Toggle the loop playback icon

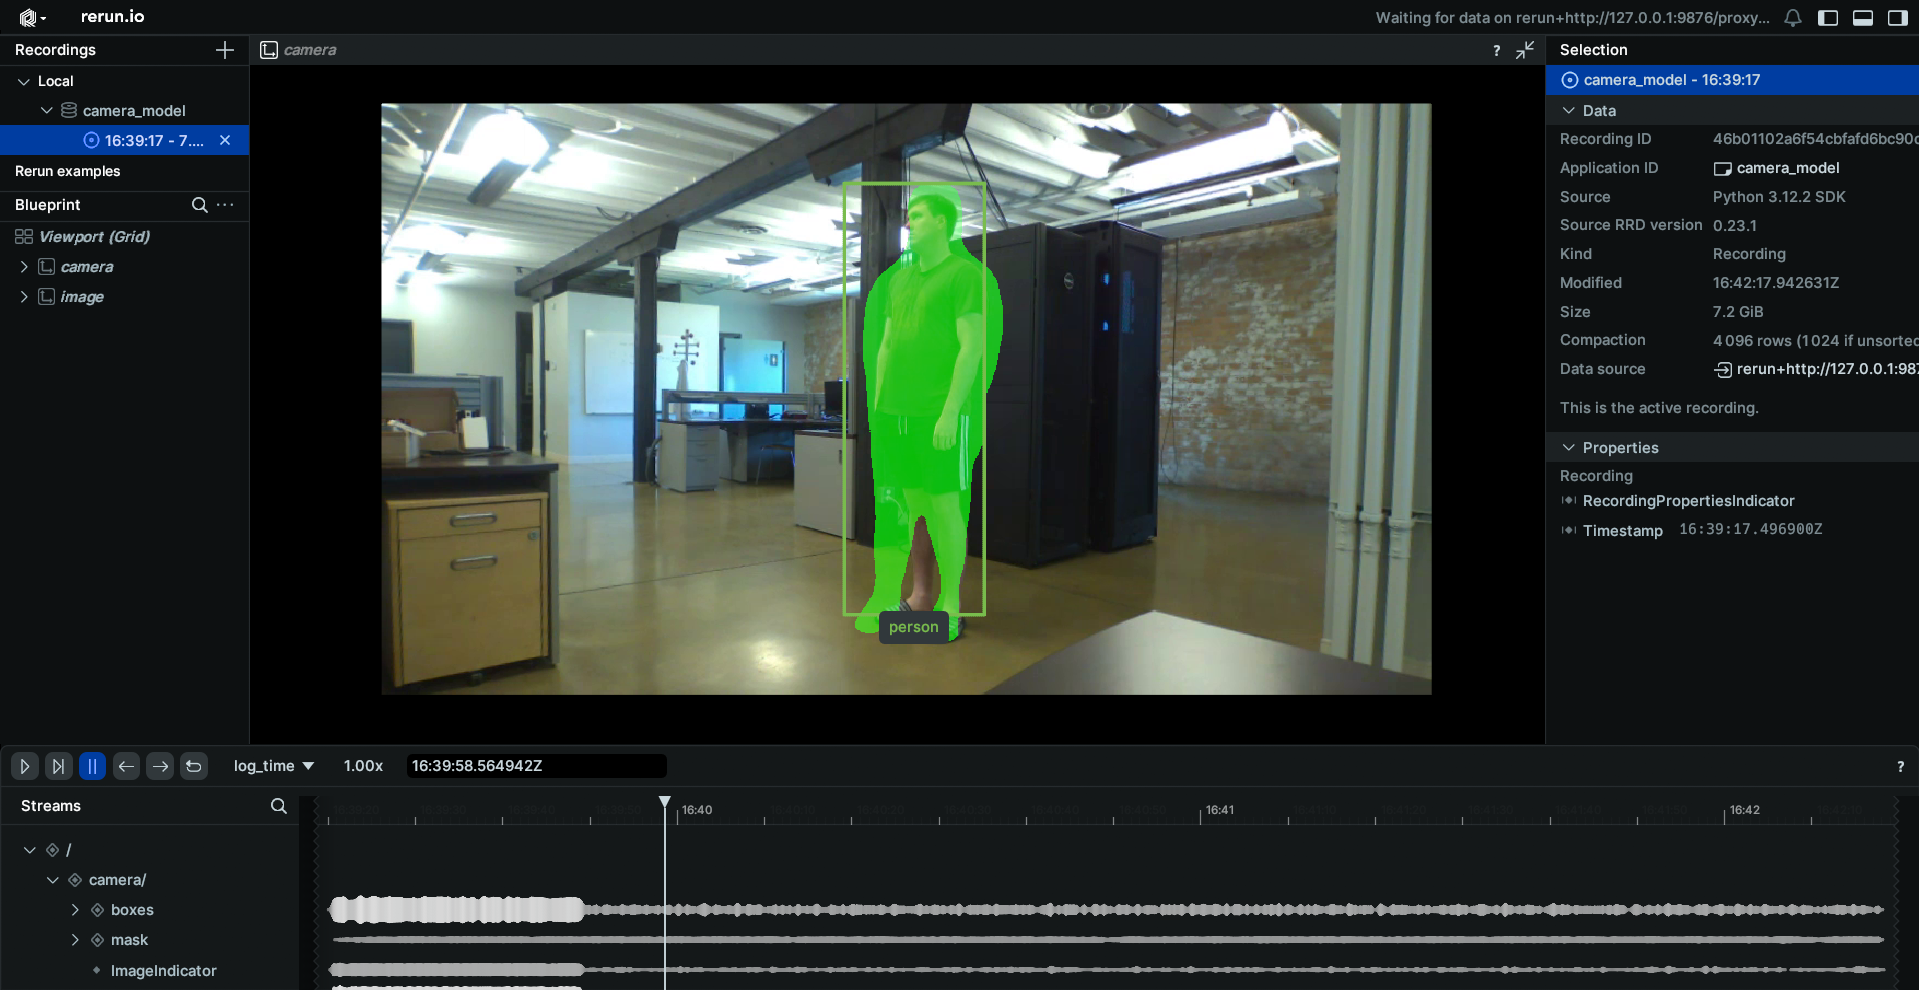[194, 766]
